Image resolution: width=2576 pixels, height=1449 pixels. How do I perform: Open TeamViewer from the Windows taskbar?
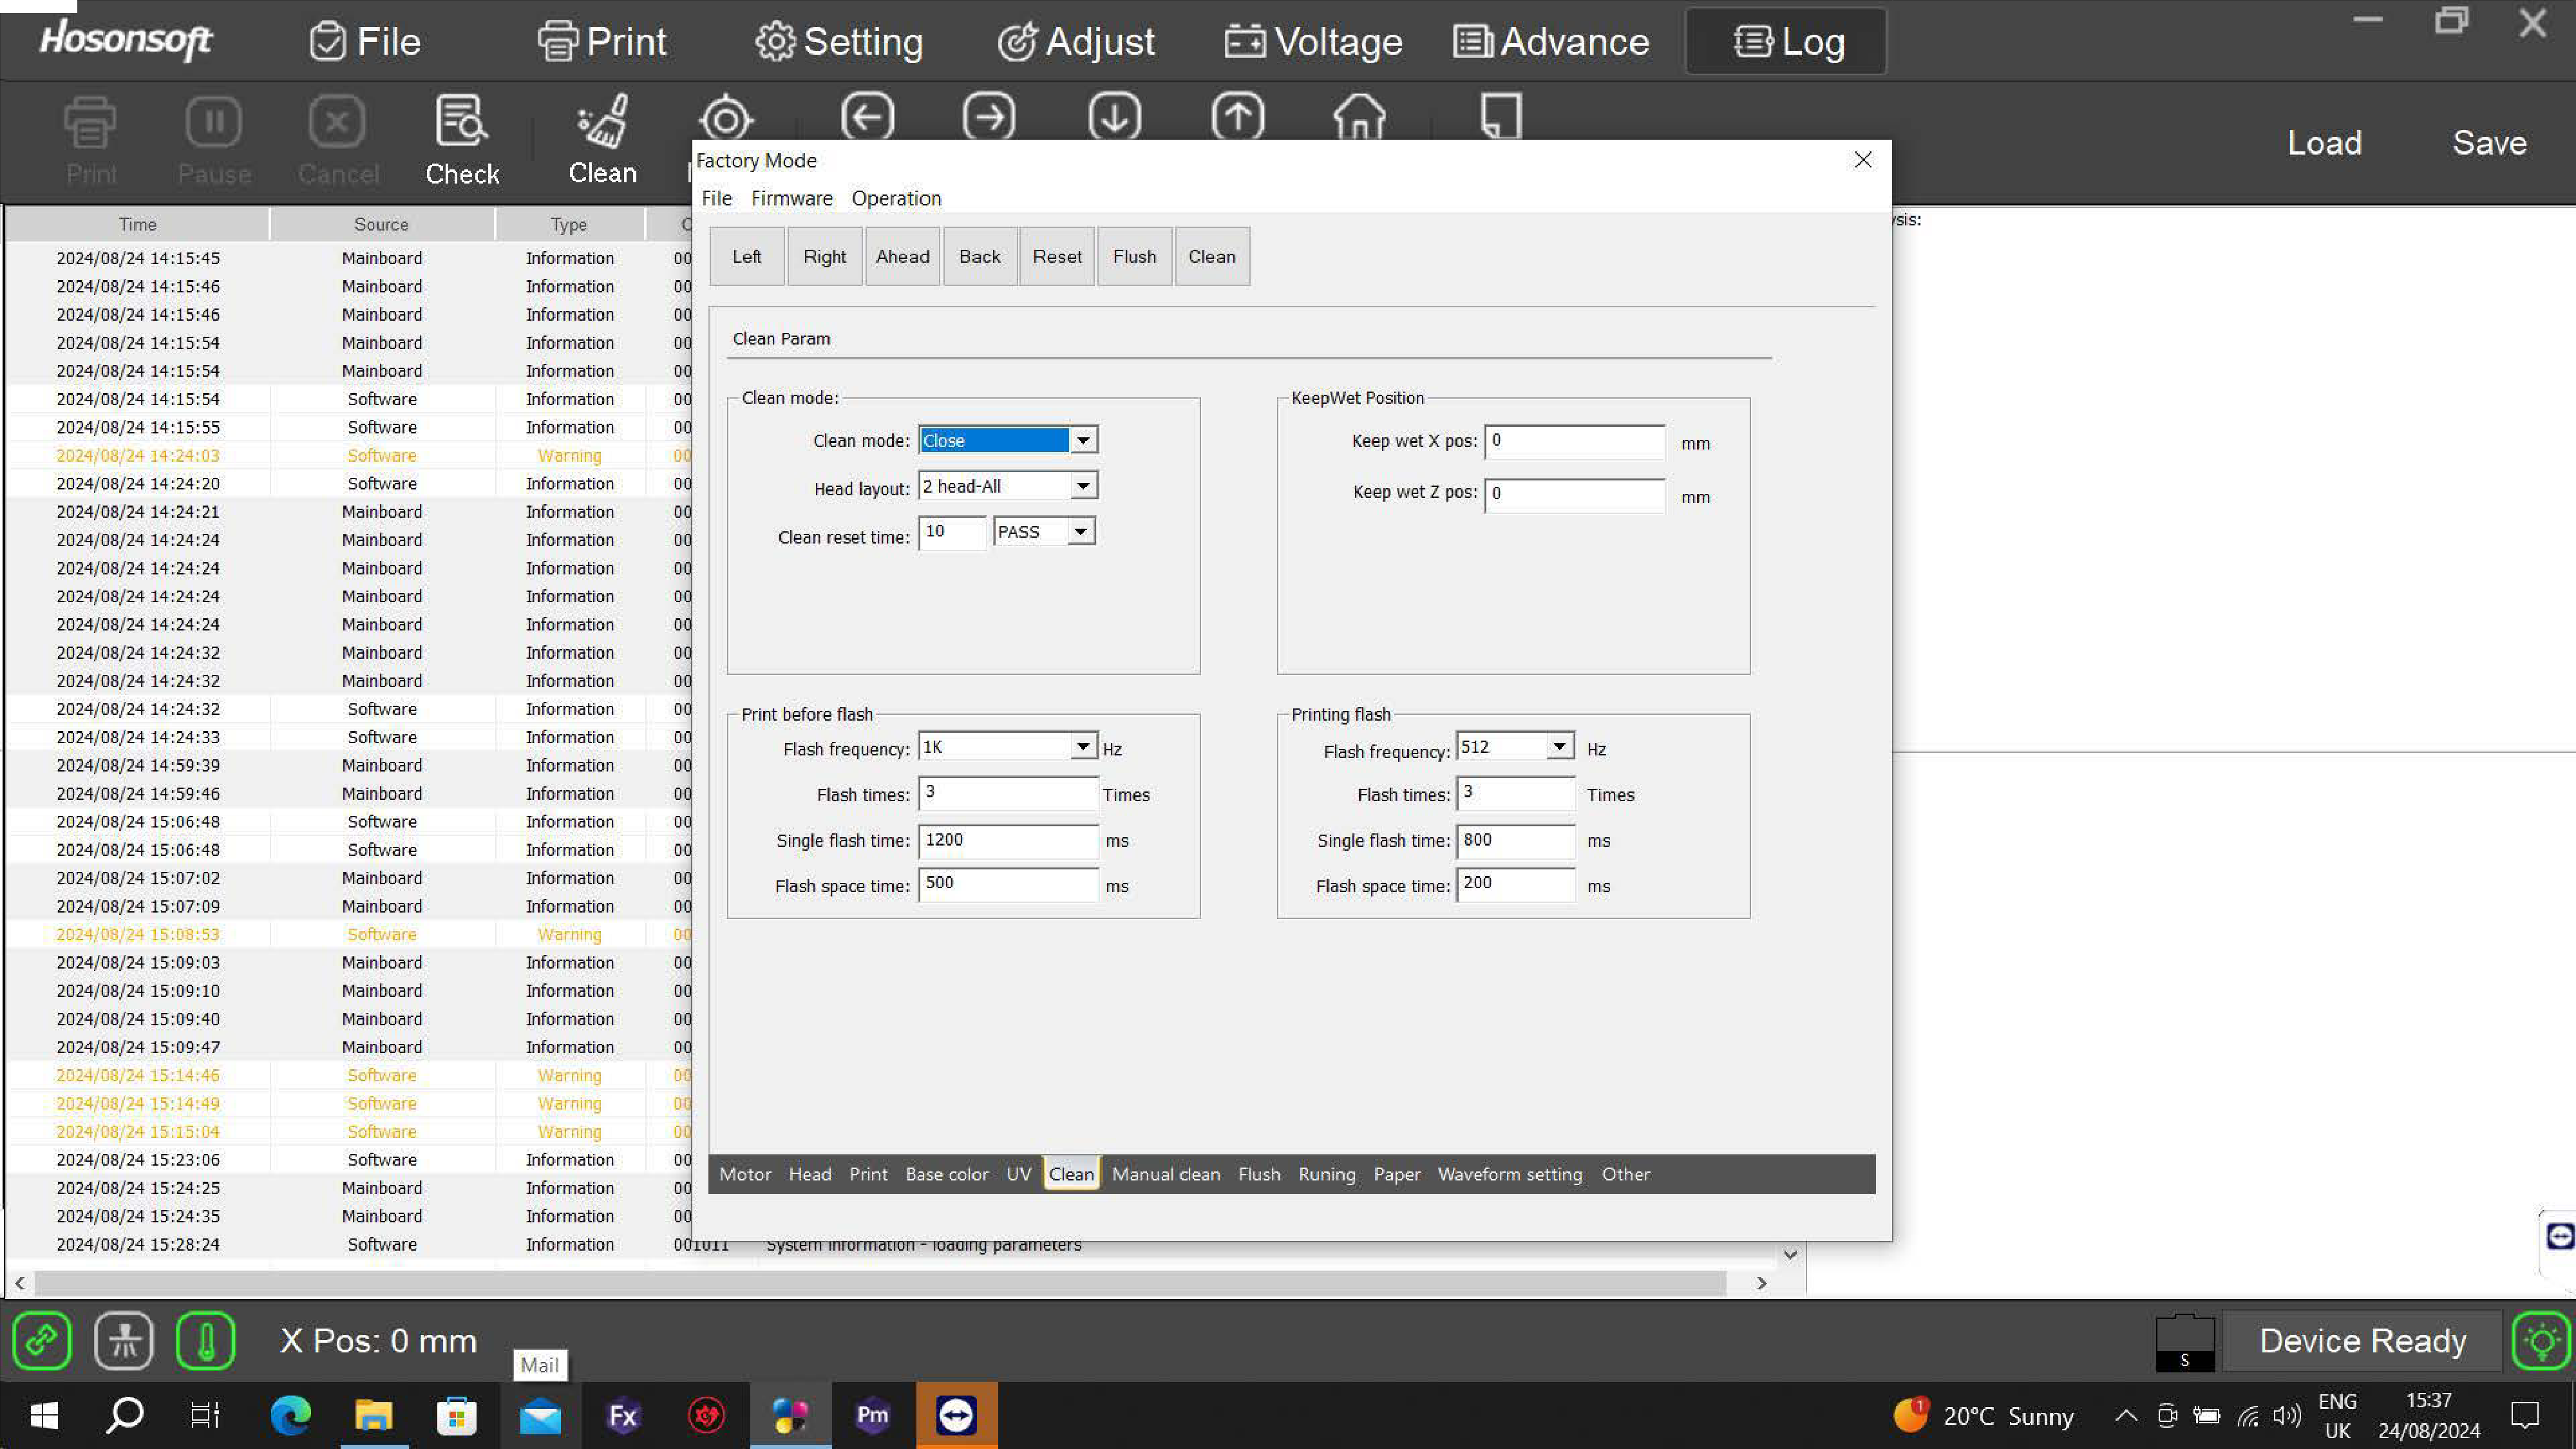(956, 1415)
